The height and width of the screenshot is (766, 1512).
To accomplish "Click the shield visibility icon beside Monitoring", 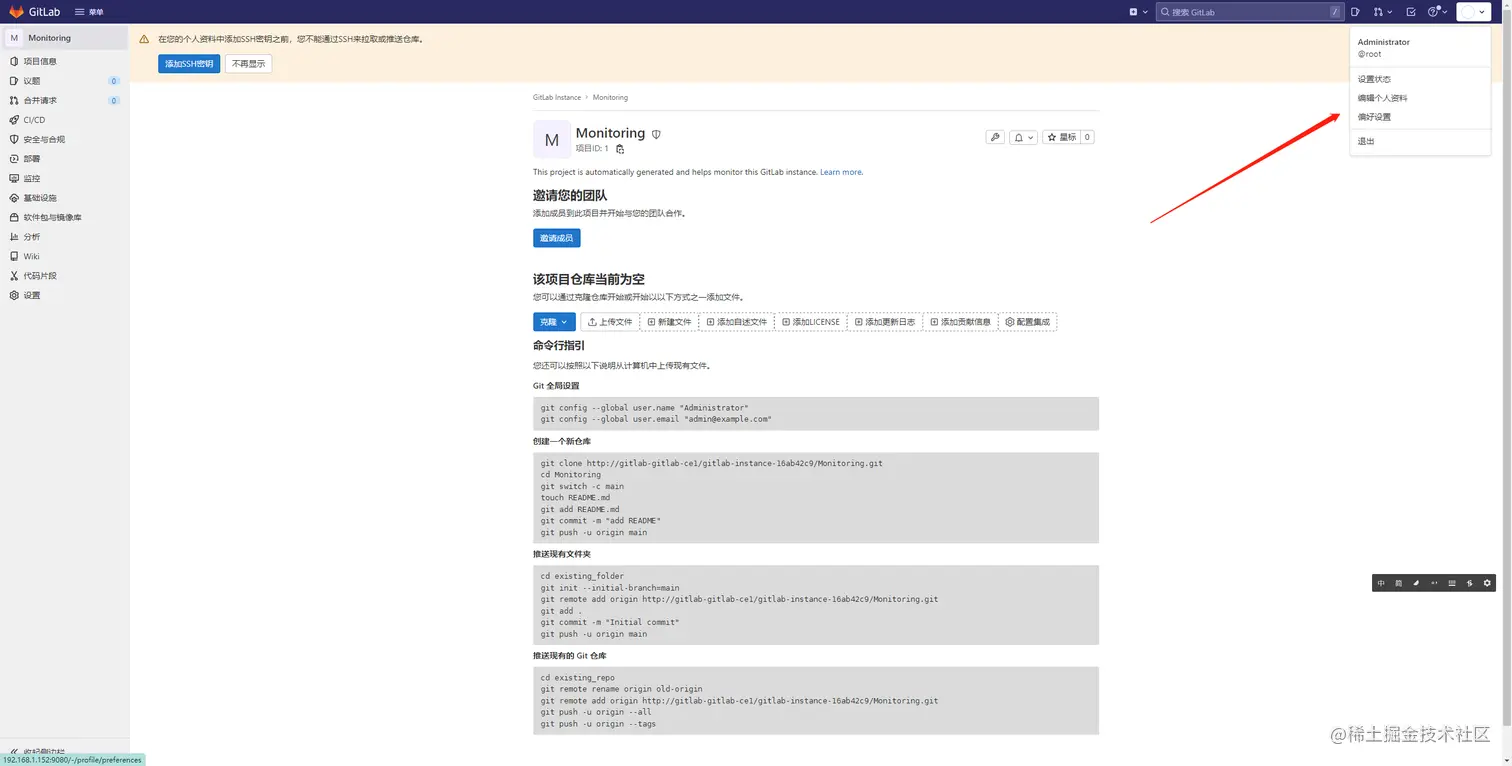I will coord(656,134).
